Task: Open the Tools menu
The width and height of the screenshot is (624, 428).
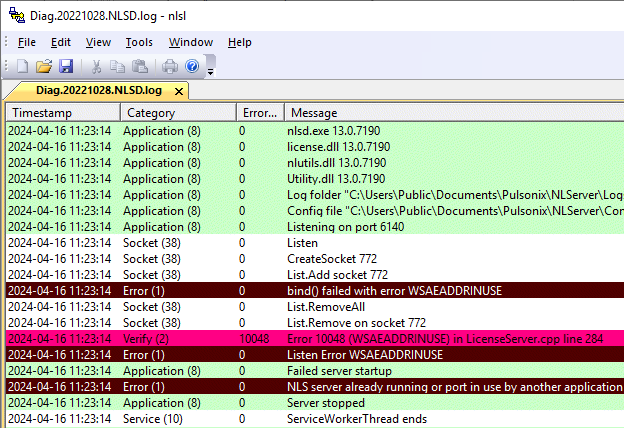Action: click(x=139, y=42)
